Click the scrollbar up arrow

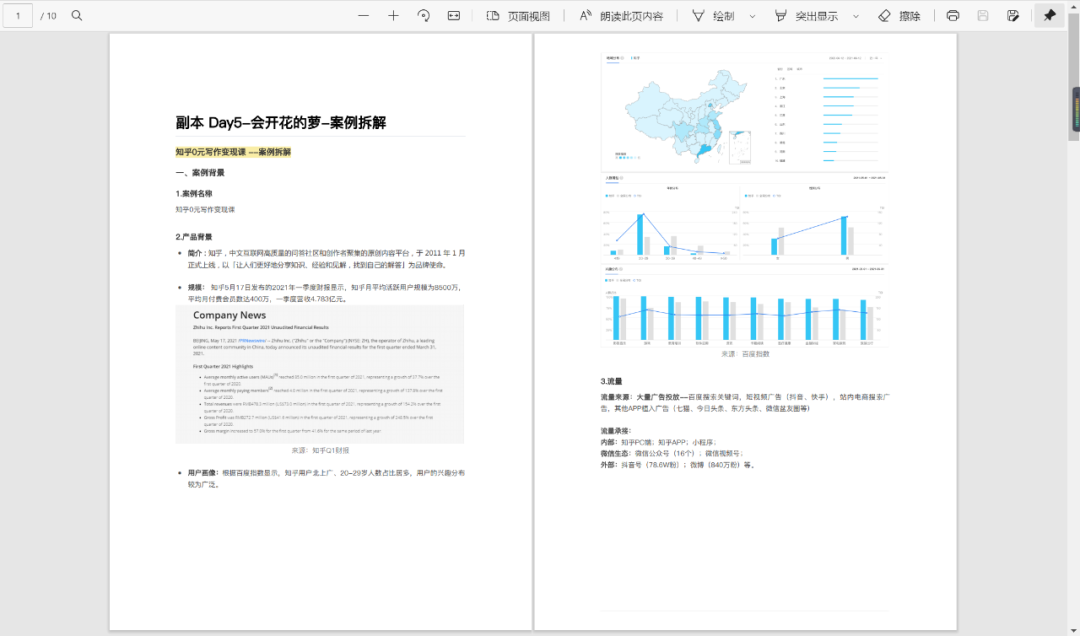tap(1074, 5)
